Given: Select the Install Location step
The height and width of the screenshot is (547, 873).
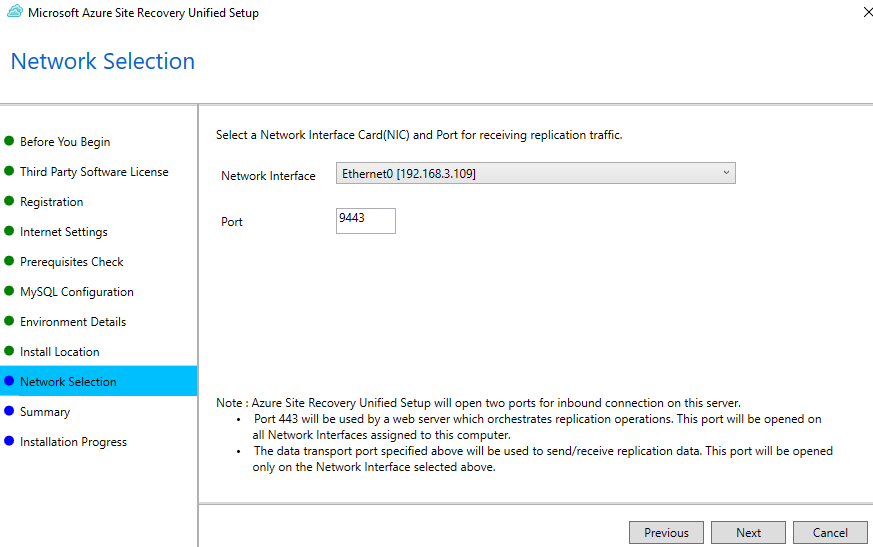Looking at the screenshot, I should [60, 352].
